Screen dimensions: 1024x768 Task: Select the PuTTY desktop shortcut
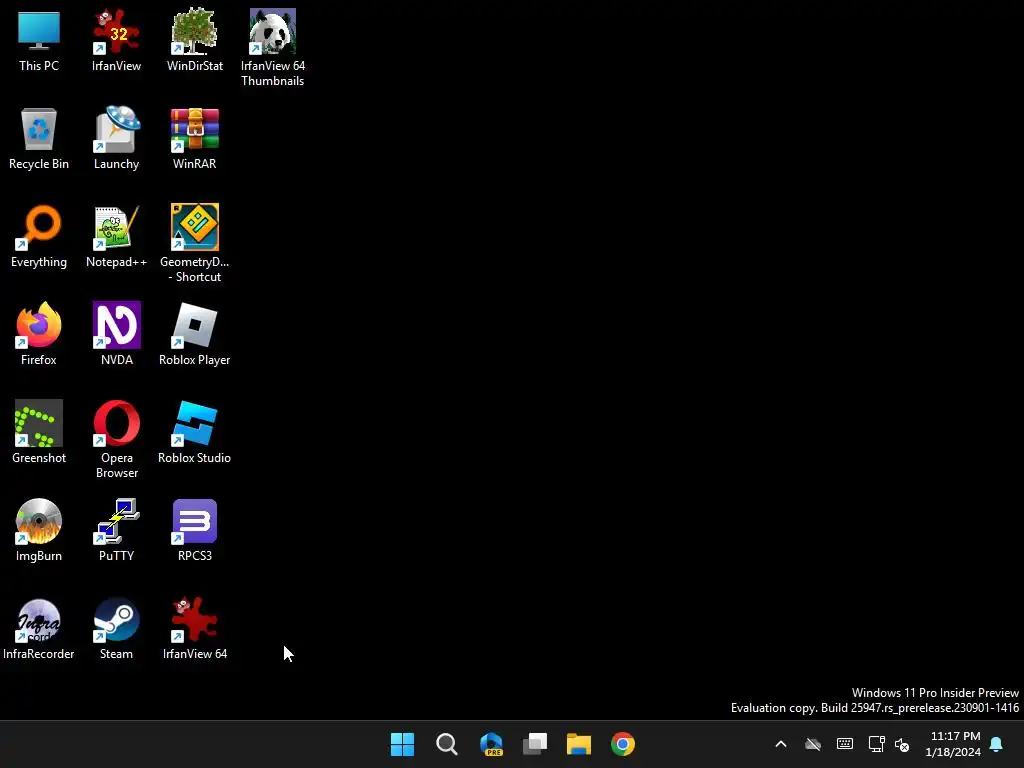(116, 530)
